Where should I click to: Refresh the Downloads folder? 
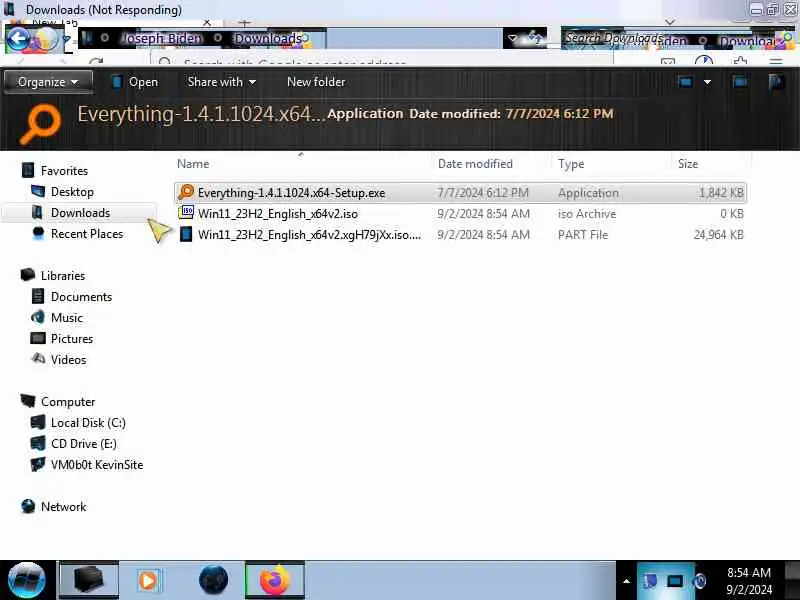(x=535, y=38)
